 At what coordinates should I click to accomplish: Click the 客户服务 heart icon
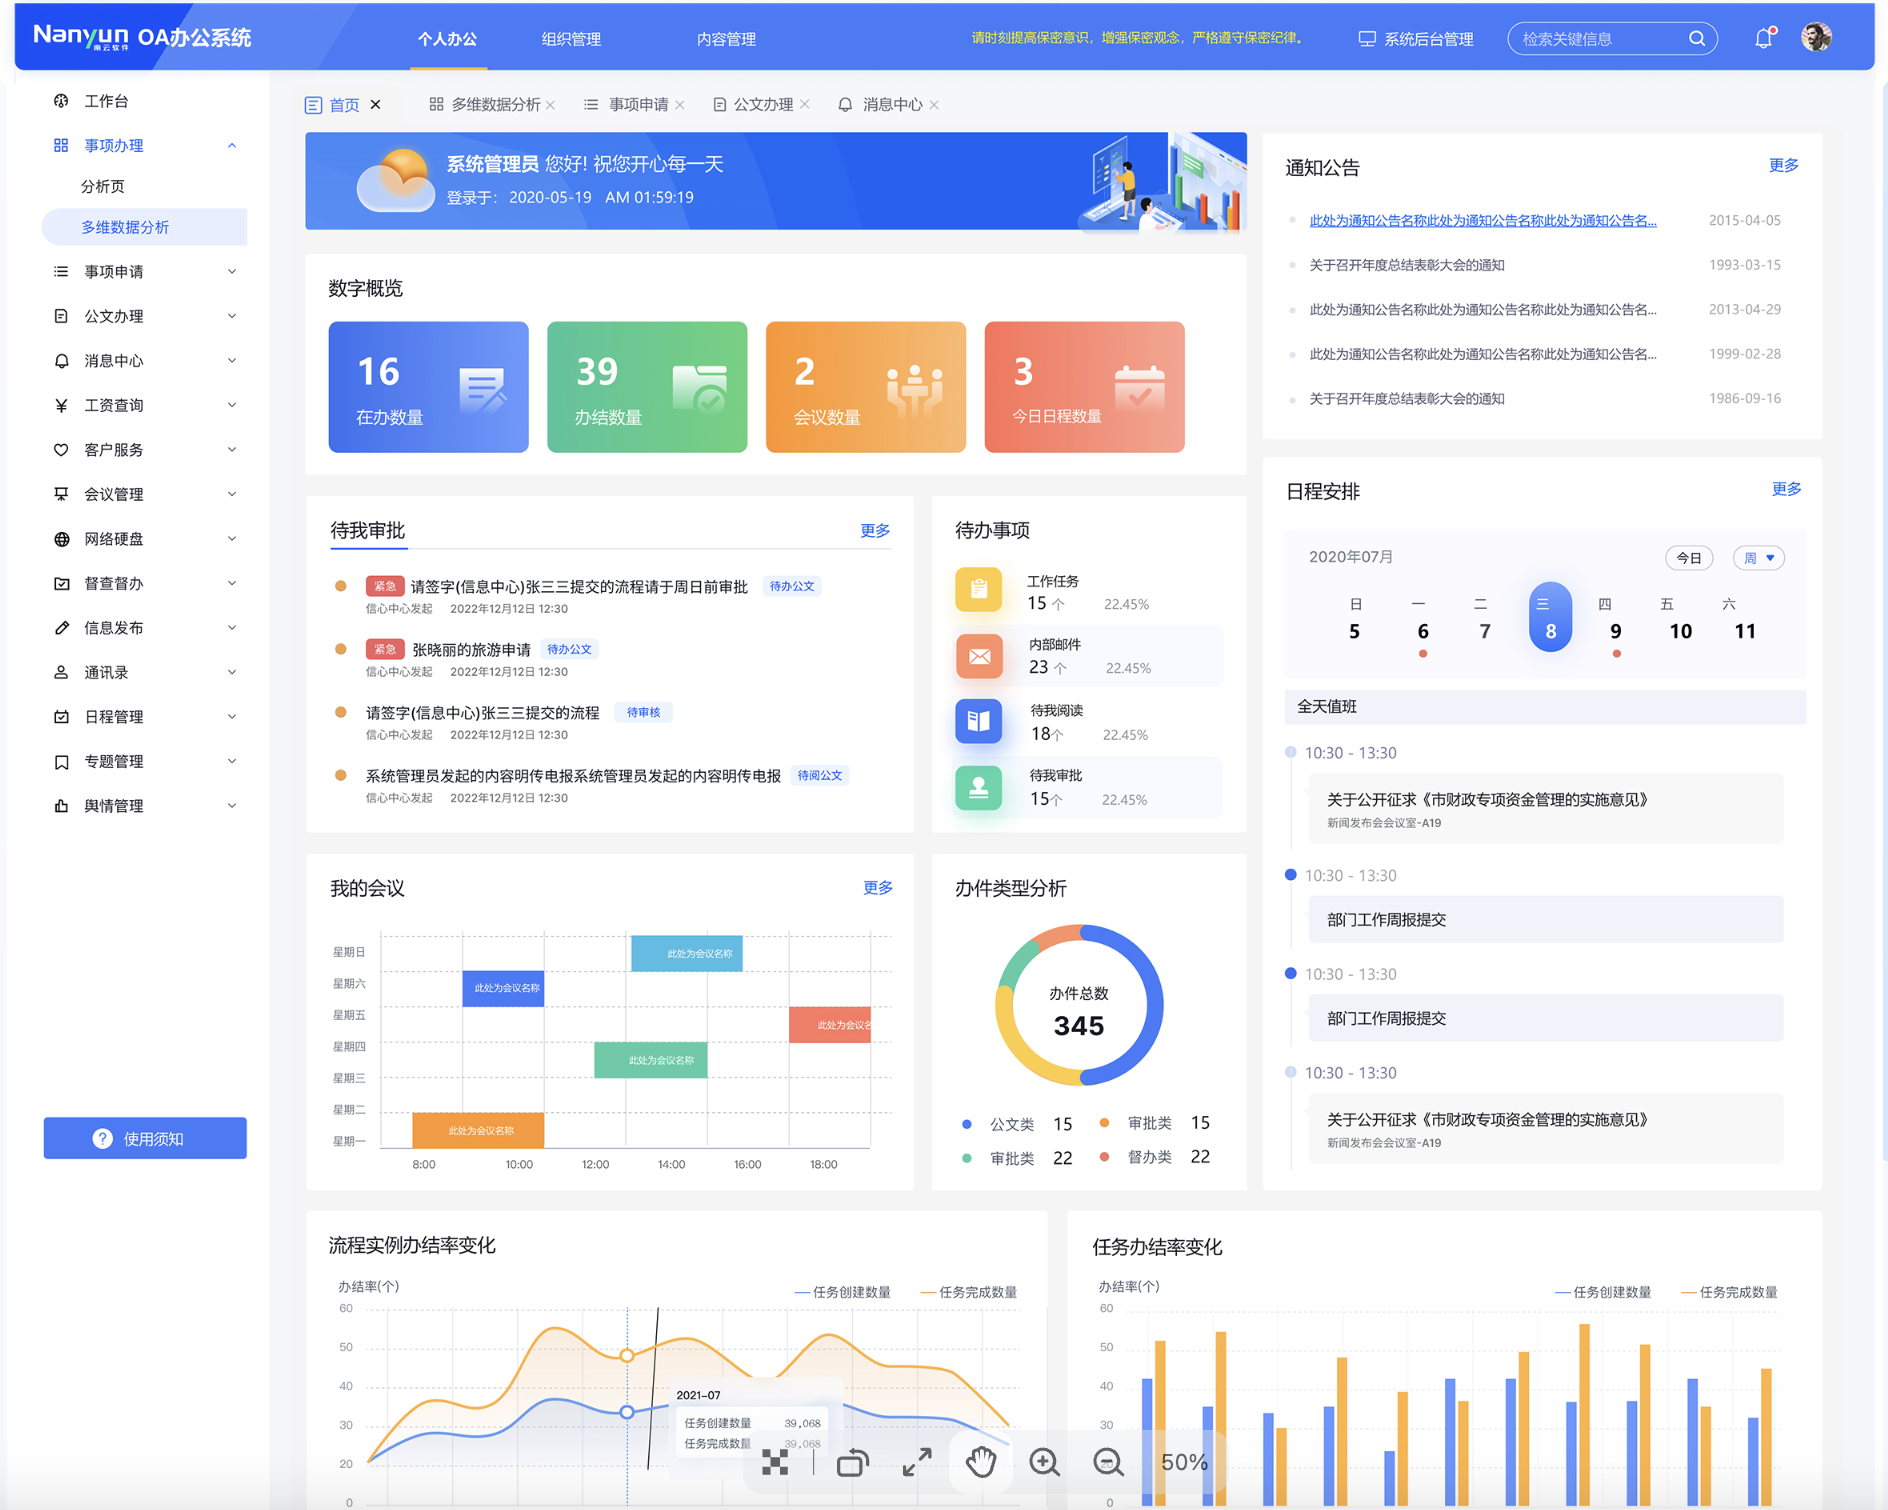[61, 449]
